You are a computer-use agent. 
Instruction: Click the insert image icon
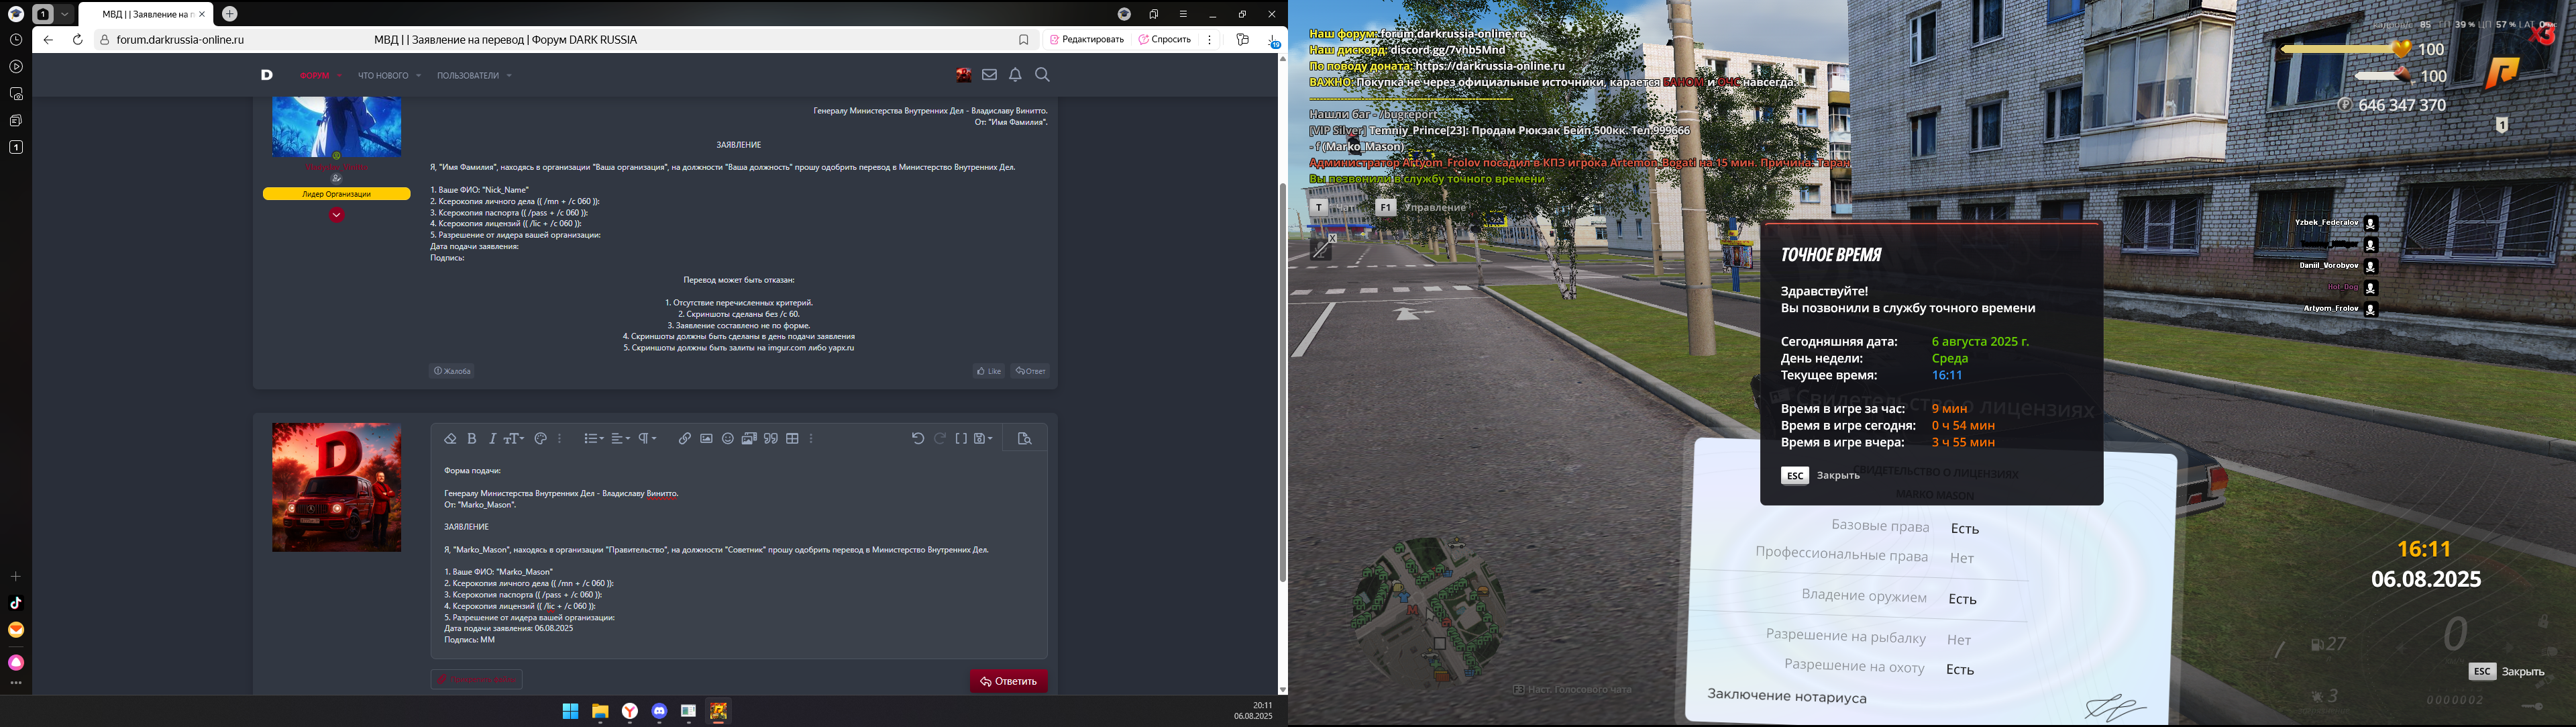coord(706,439)
